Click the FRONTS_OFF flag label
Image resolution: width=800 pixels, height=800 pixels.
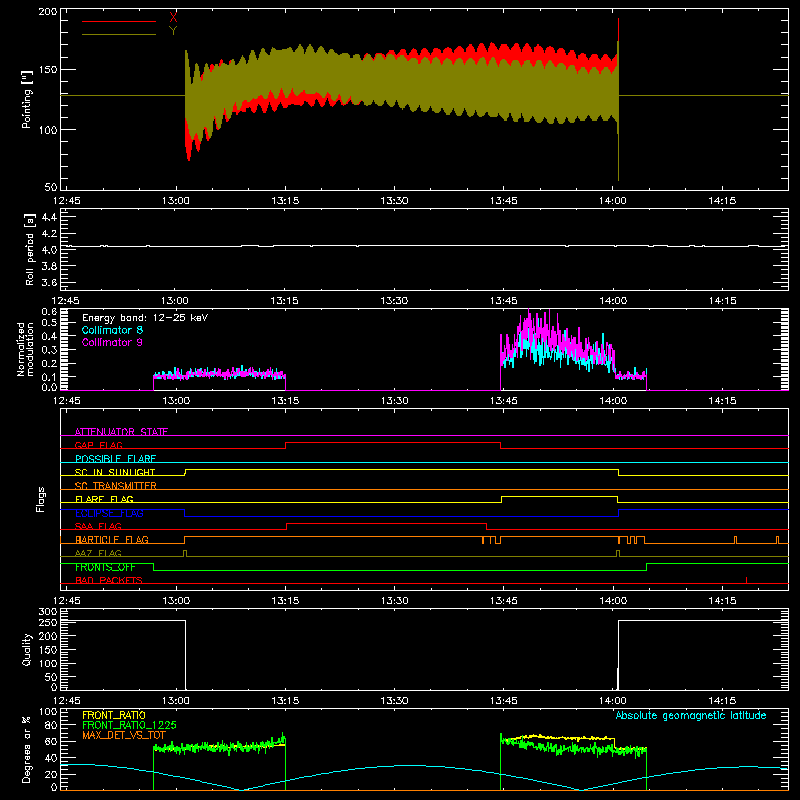pyautogui.click(x=105, y=567)
